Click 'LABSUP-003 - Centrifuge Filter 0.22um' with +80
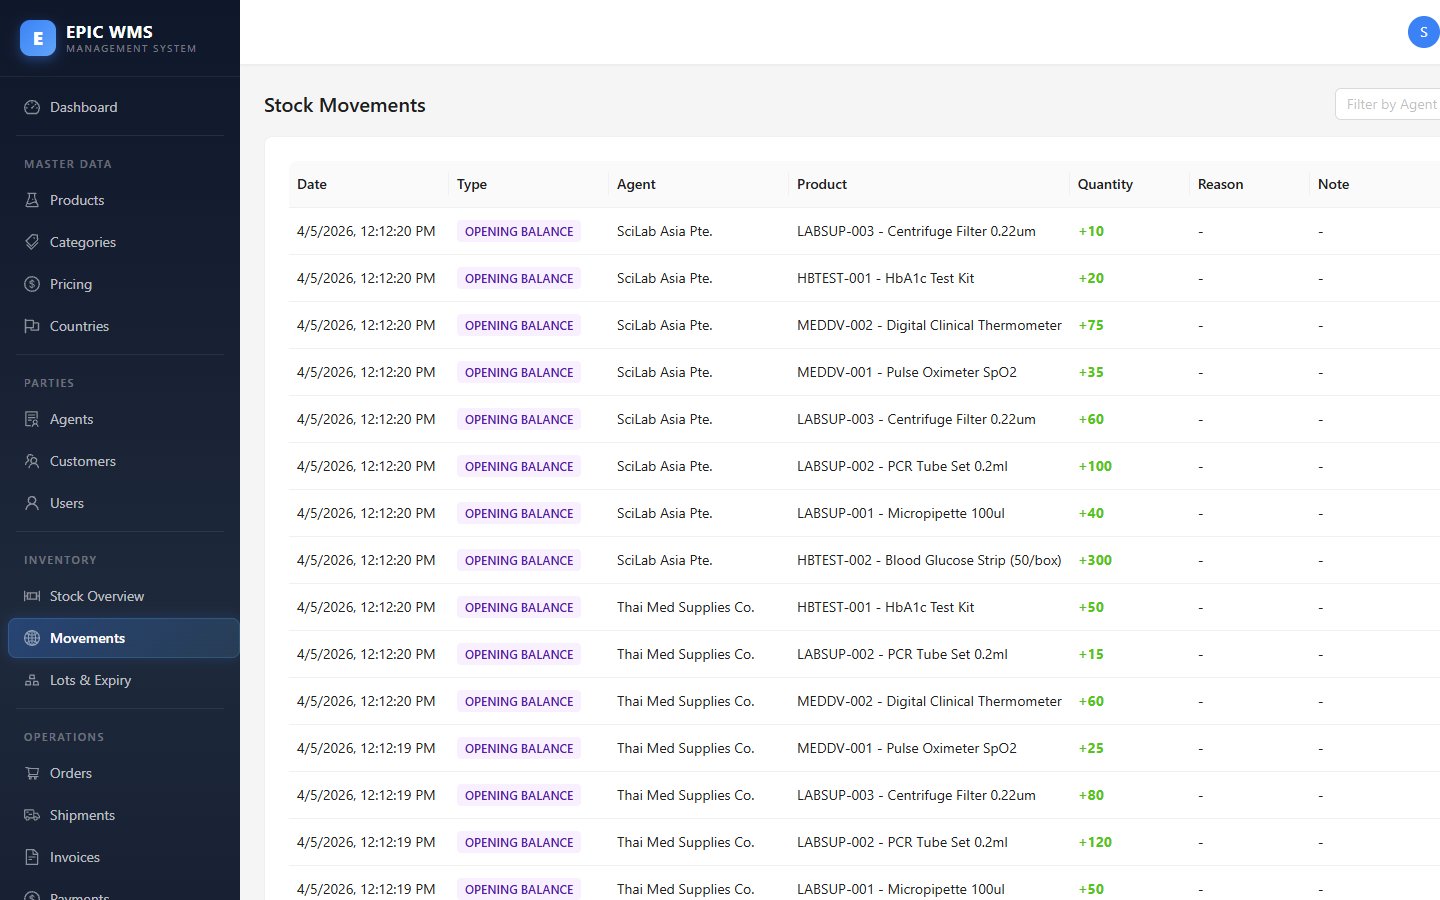 pos(916,795)
